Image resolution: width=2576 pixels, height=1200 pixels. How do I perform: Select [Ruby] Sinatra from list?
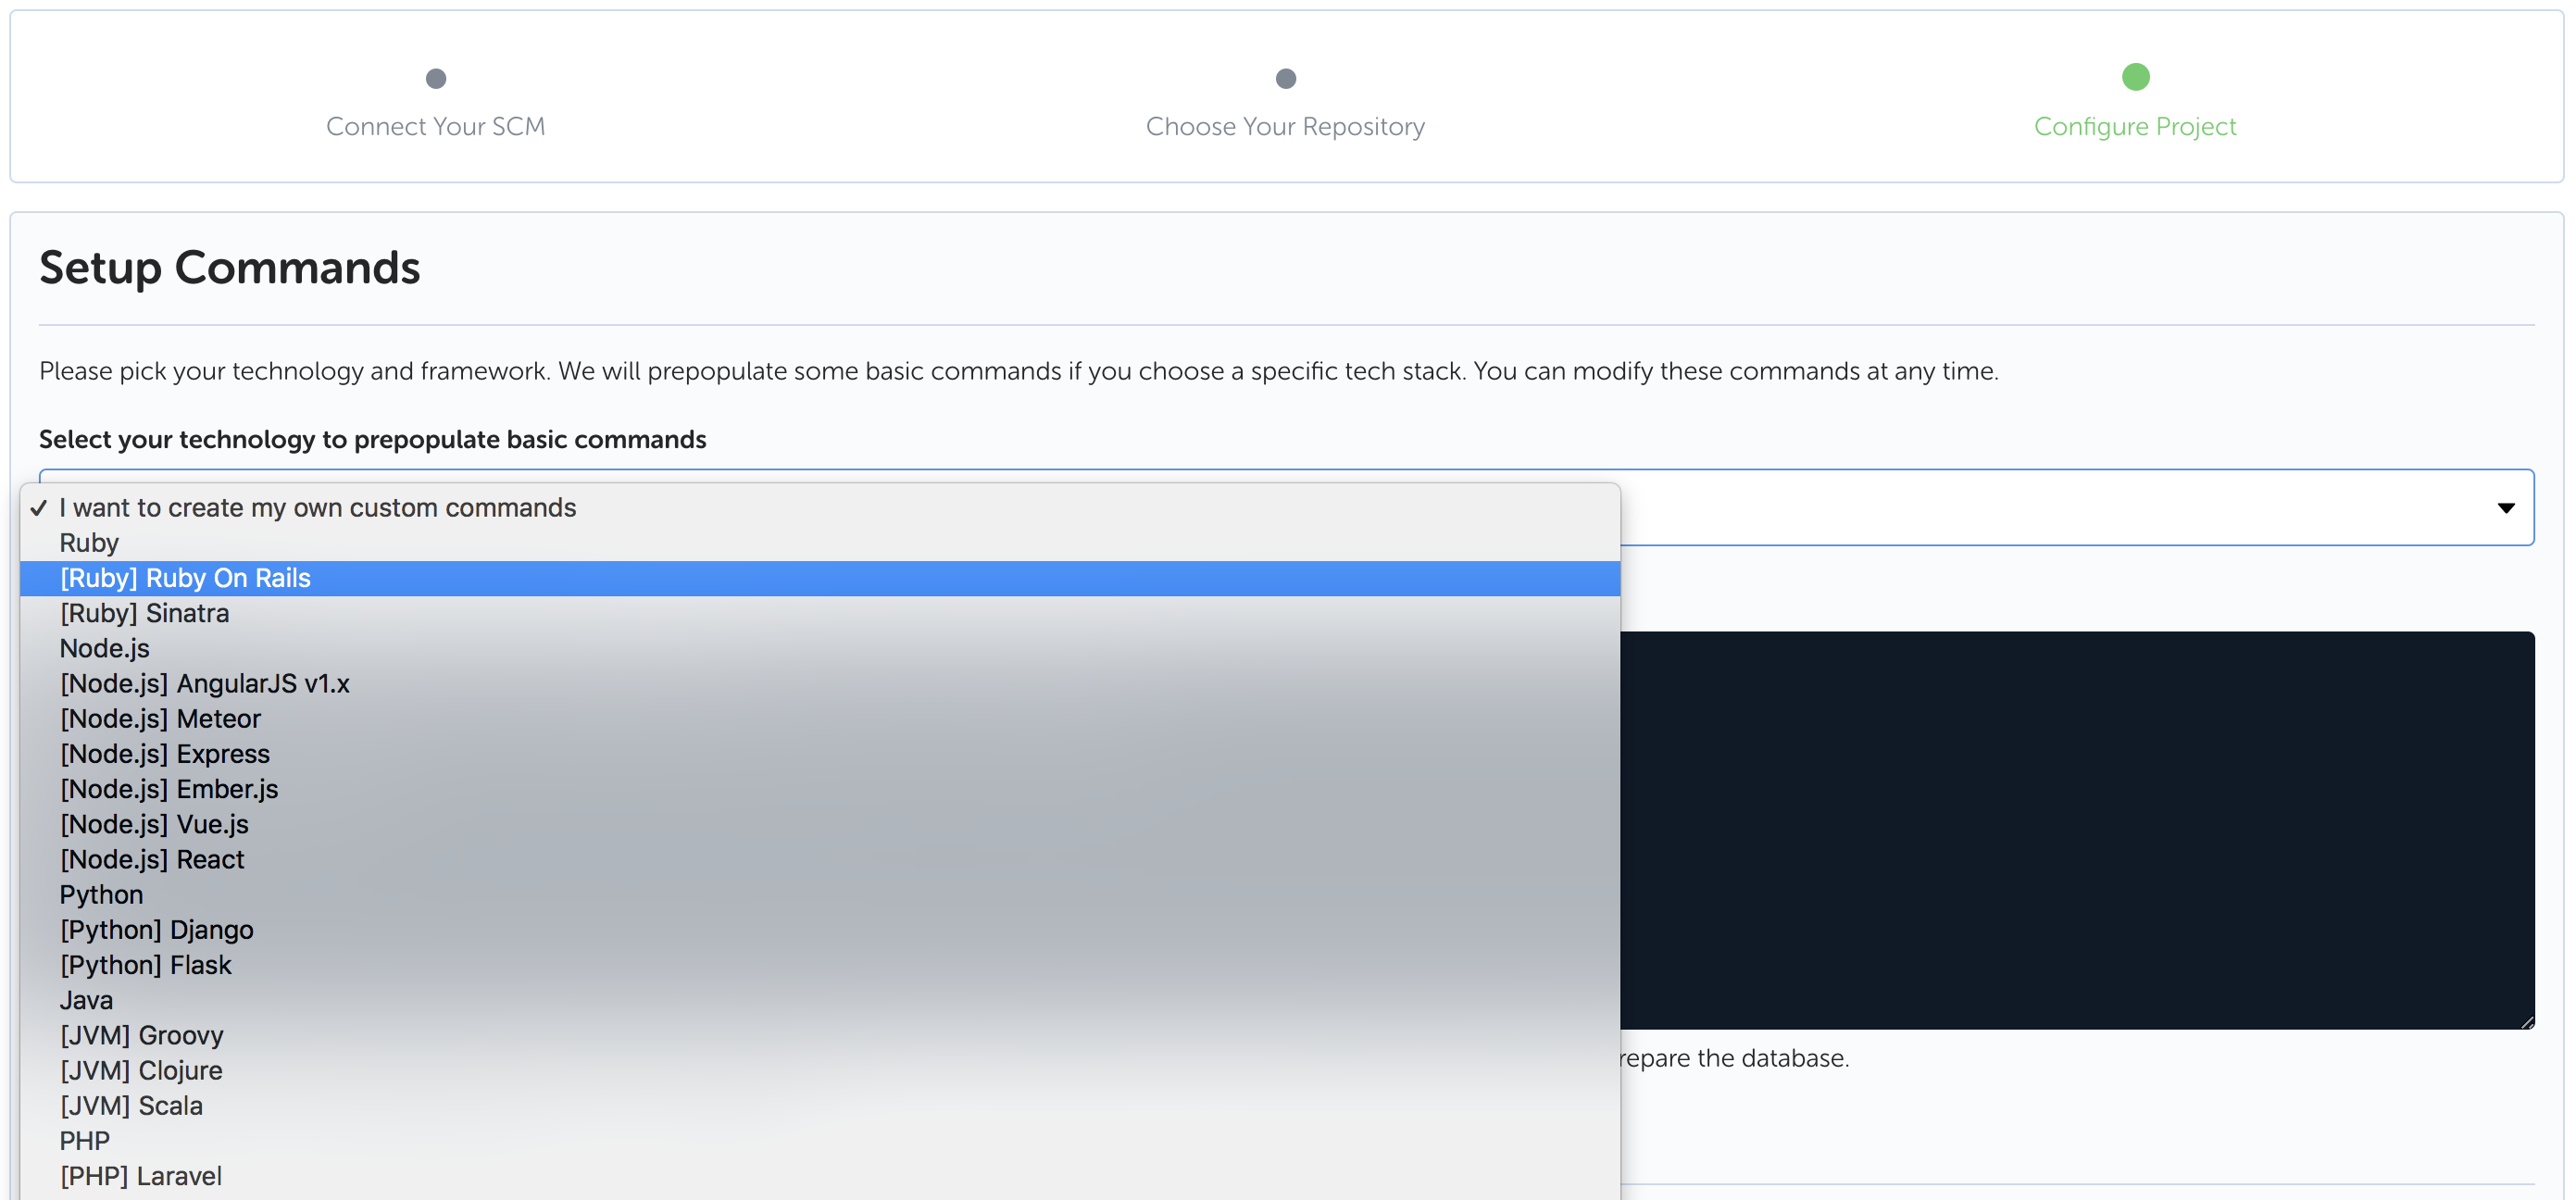(820, 613)
